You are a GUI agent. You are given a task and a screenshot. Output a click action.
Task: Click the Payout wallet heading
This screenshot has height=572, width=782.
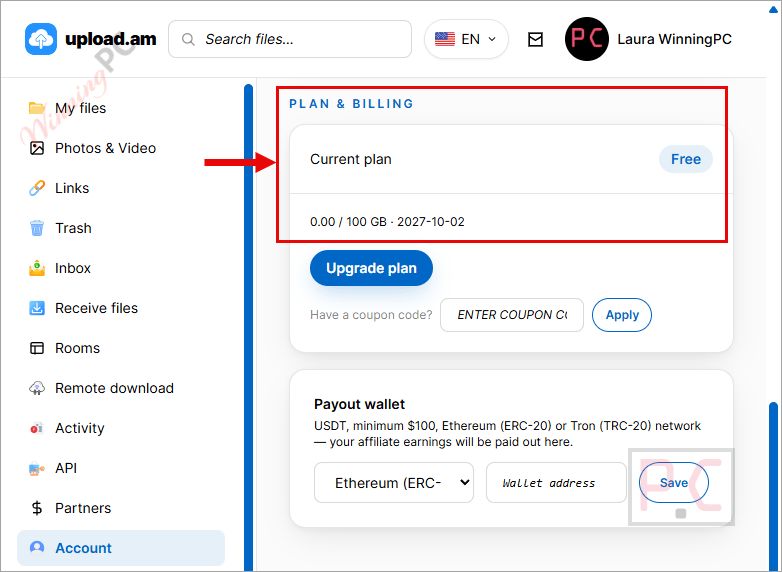click(x=359, y=404)
